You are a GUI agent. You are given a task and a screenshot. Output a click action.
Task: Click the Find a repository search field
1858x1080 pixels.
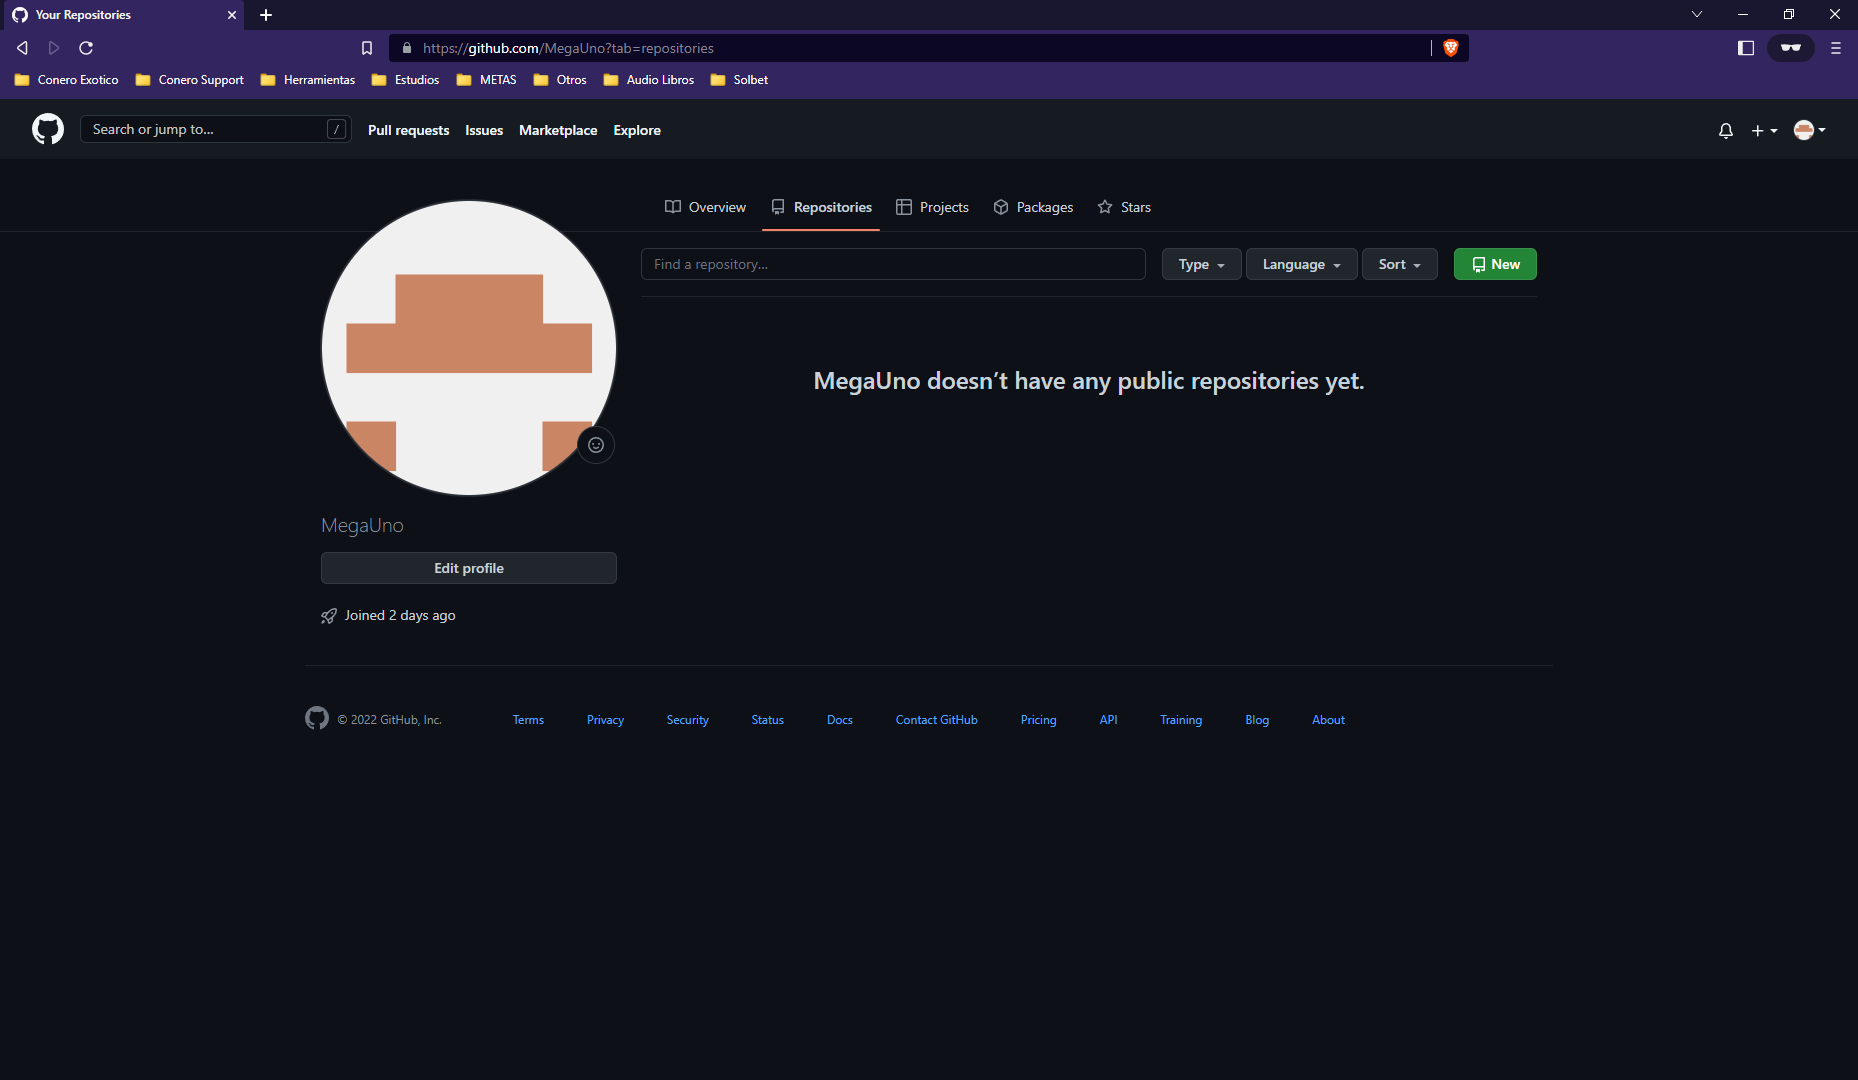893,264
